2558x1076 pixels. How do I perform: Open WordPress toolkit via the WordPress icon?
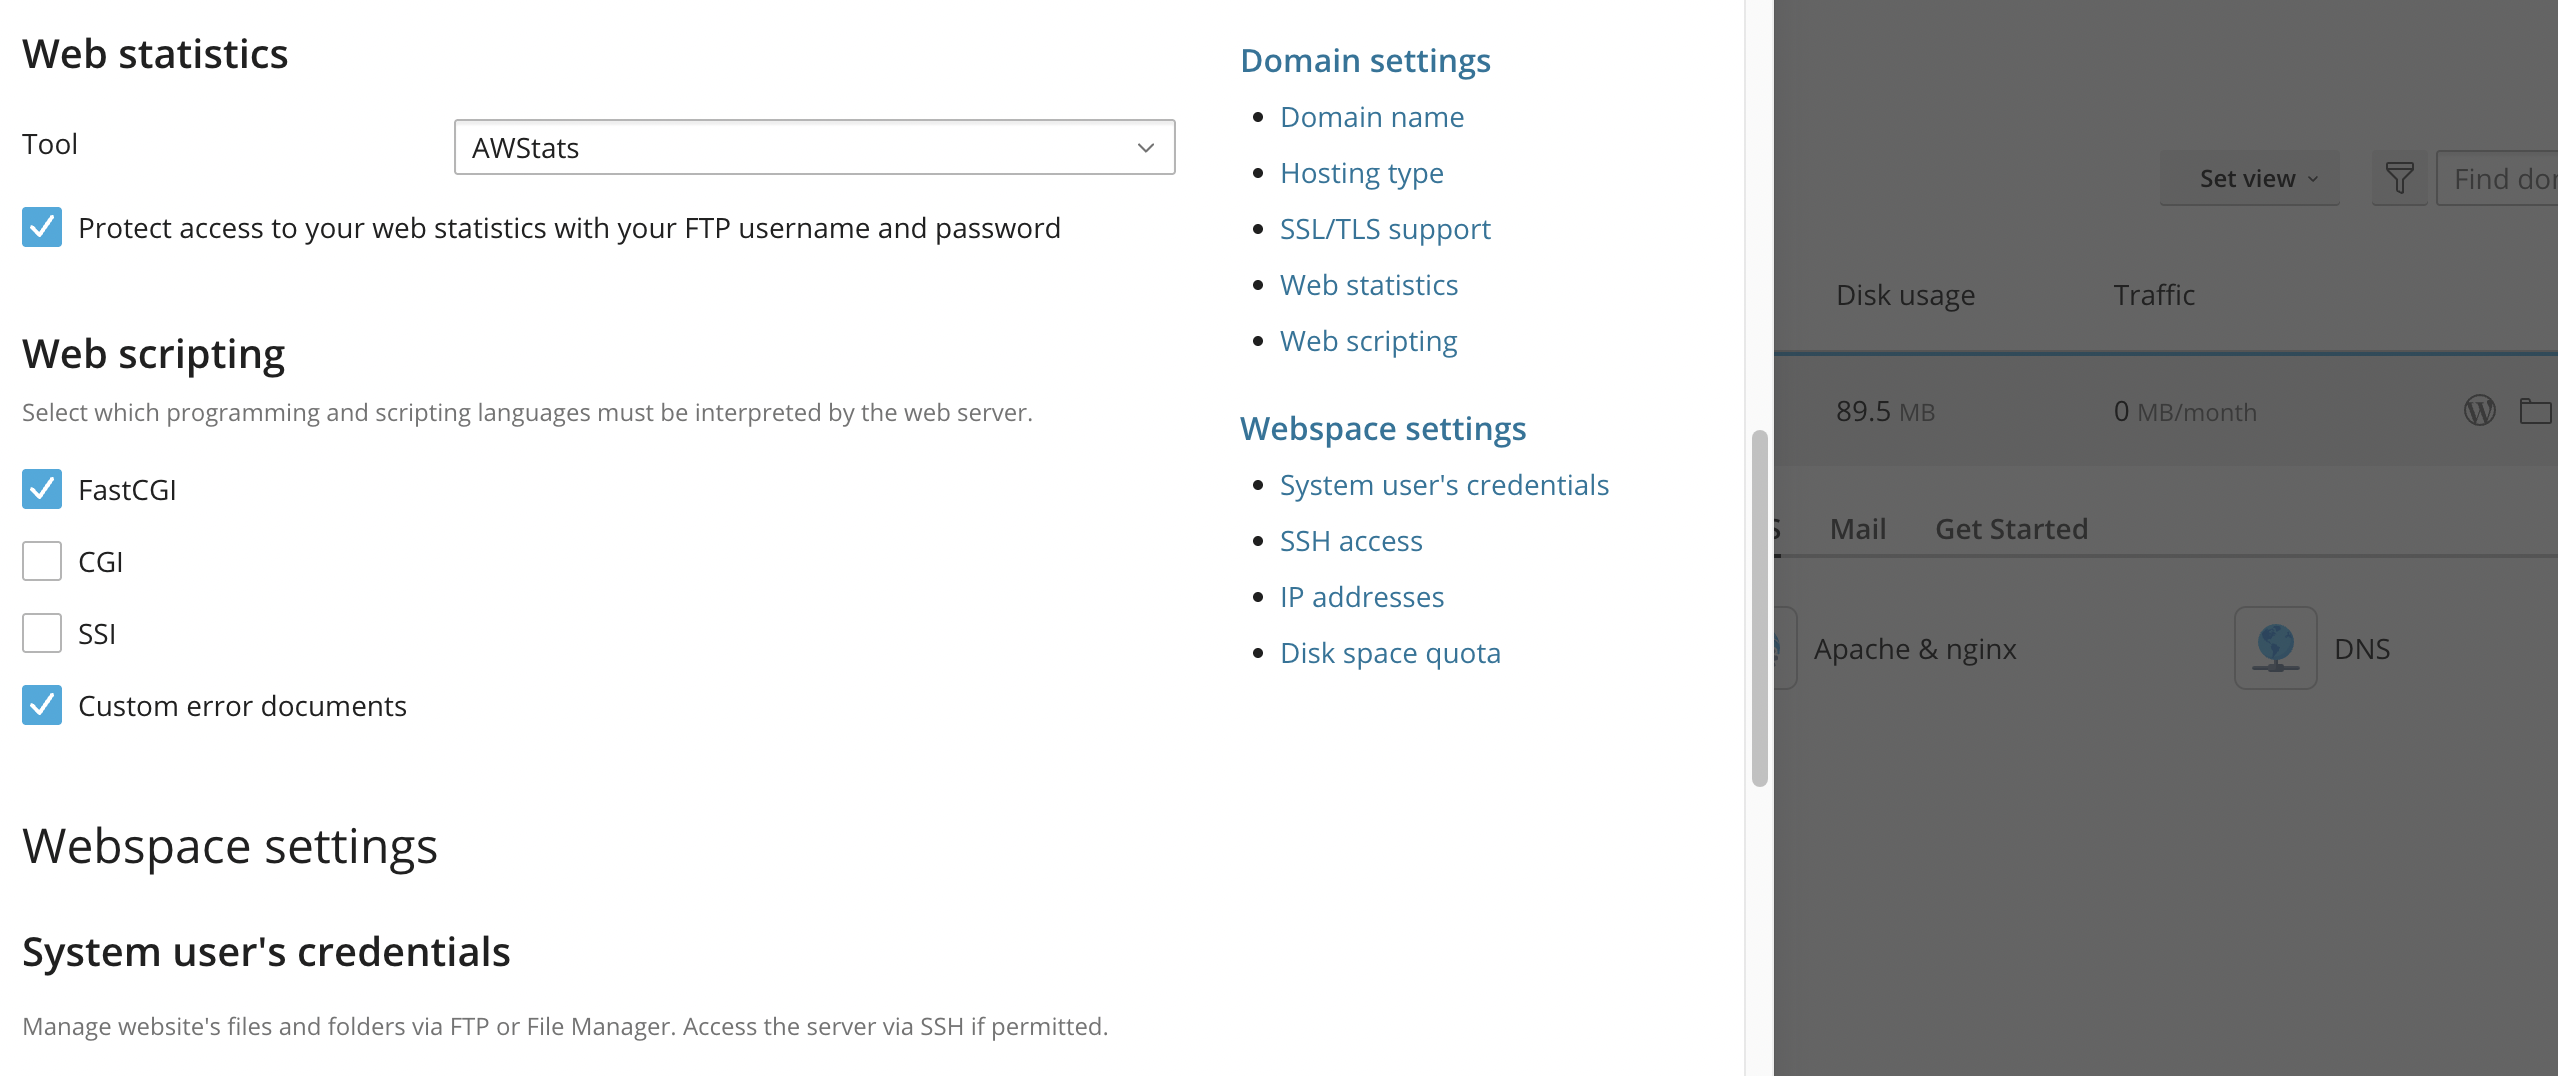coord(2479,411)
